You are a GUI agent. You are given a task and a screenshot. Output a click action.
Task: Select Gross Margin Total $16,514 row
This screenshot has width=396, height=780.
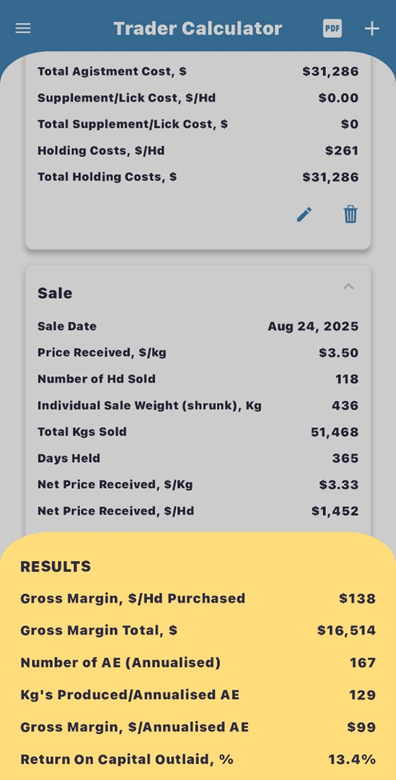198,631
